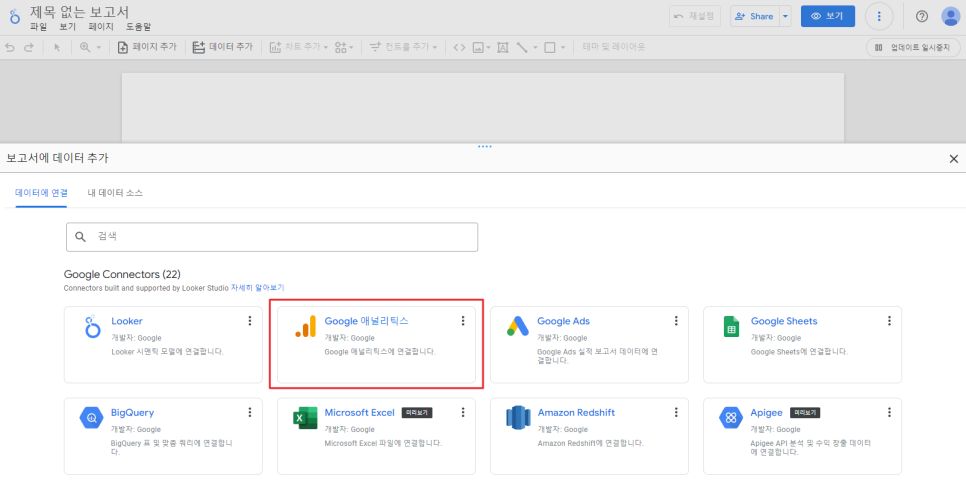Click the search magnifier icon
The image size is (966, 482).
(80, 237)
